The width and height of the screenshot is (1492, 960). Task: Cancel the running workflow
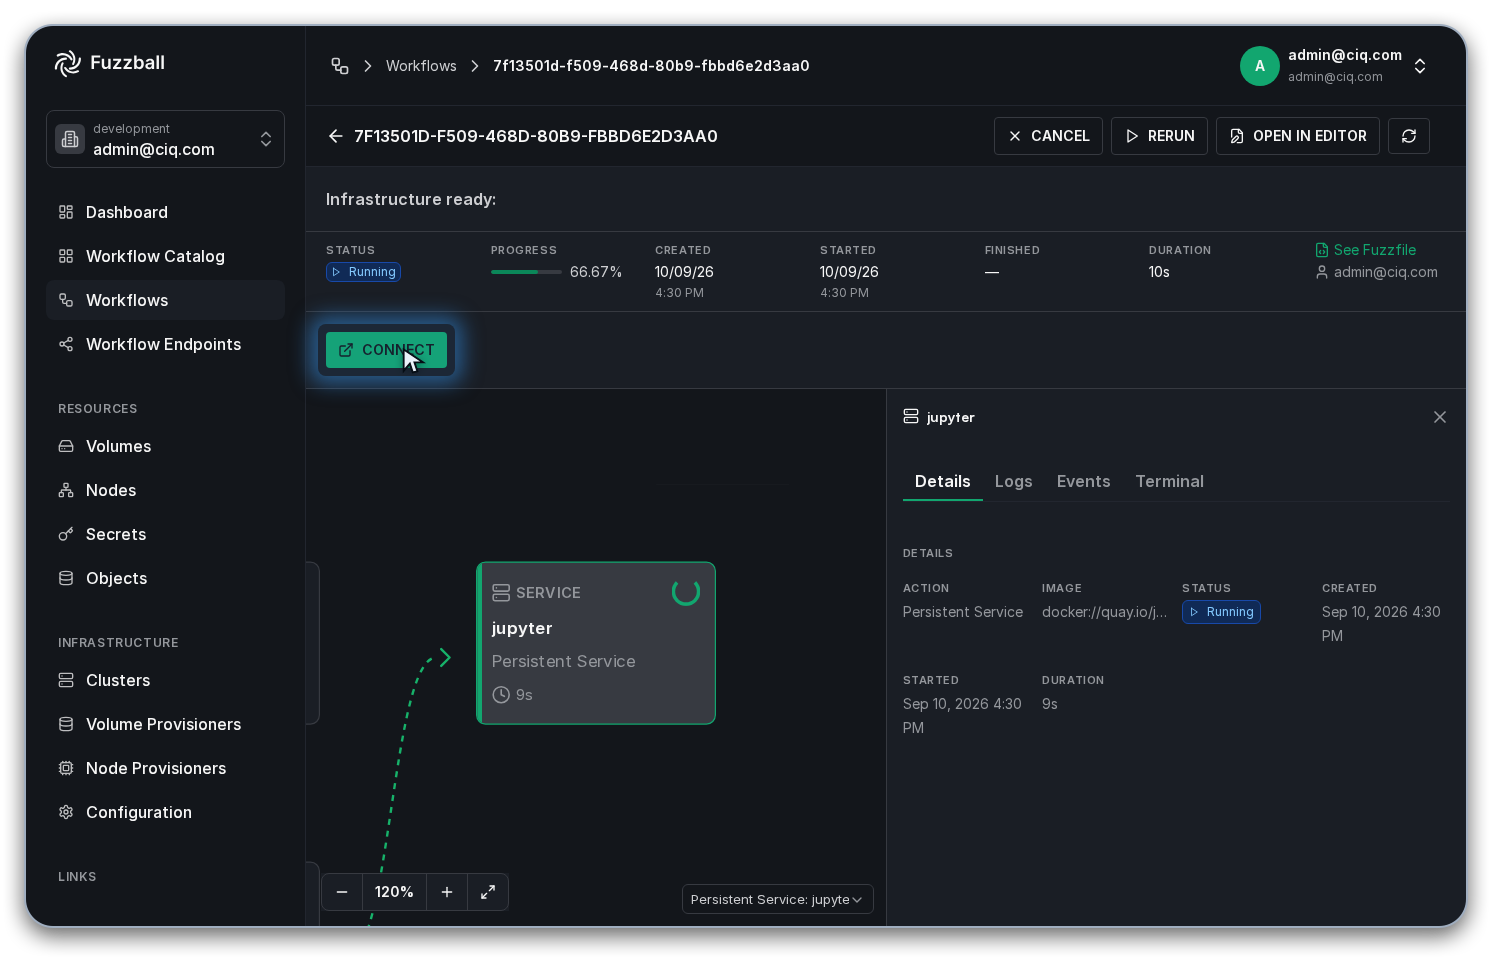click(x=1048, y=136)
